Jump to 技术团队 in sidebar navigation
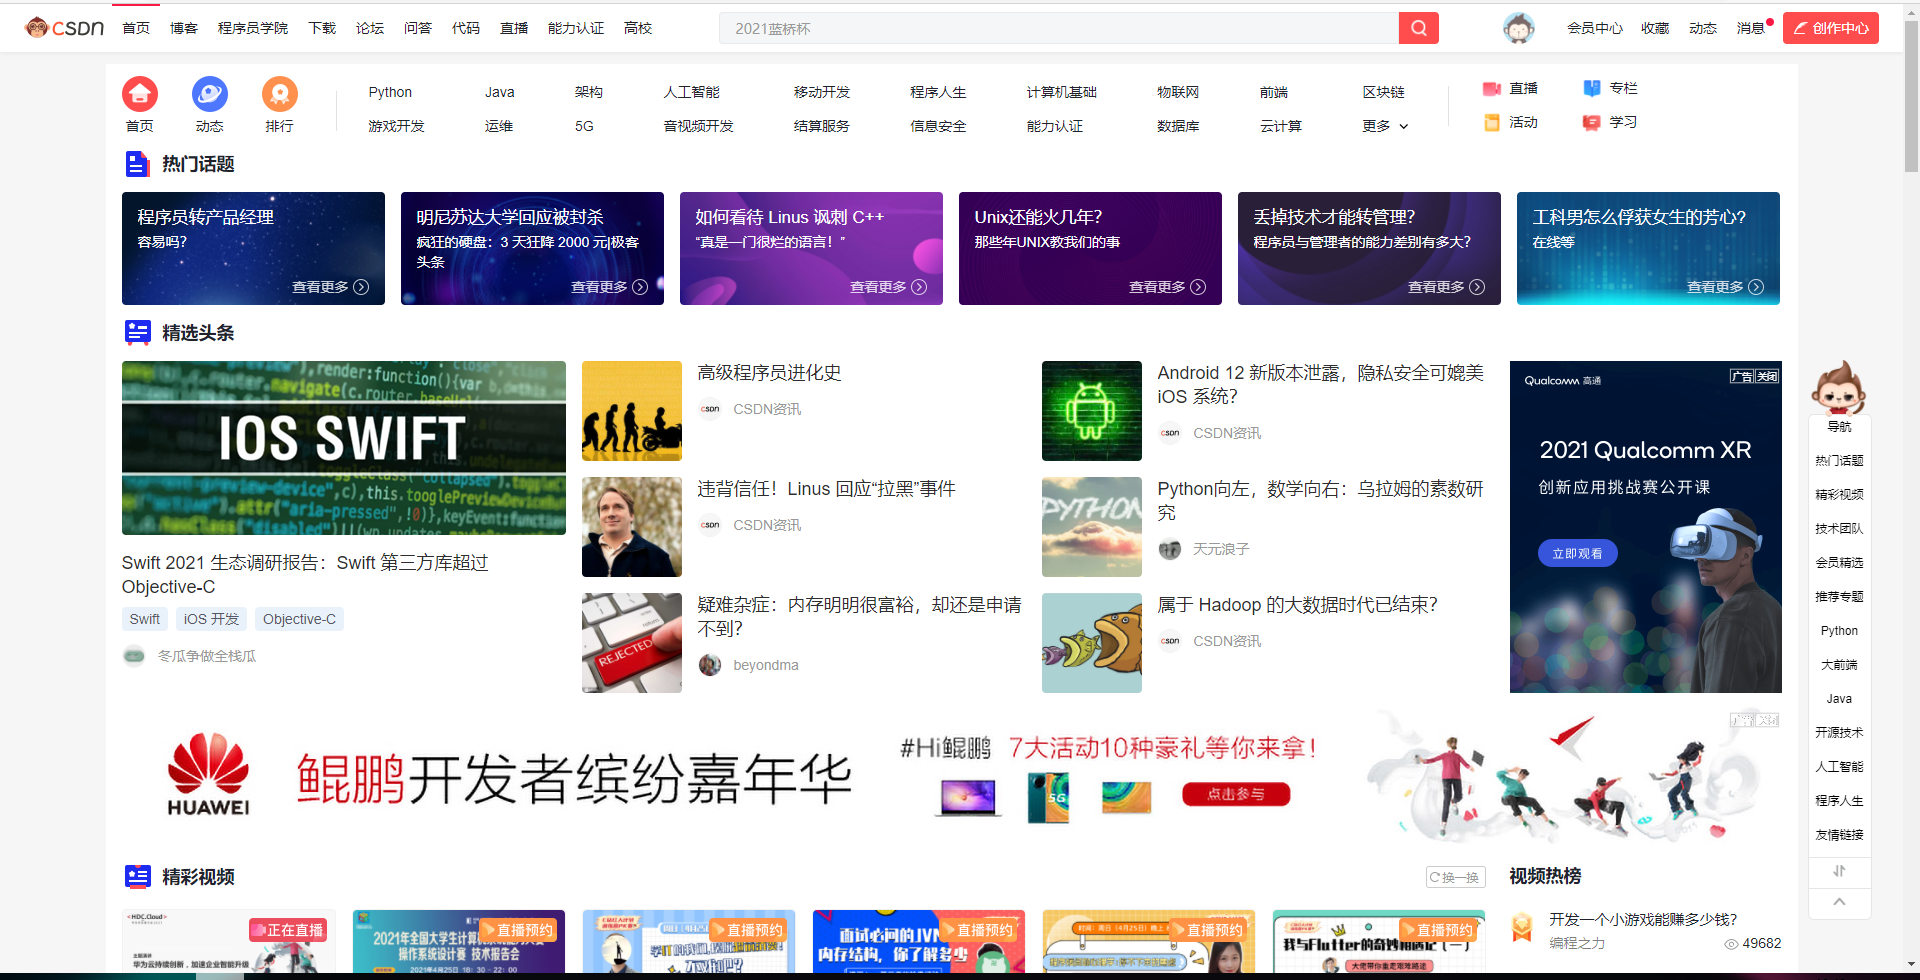The height and width of the screenshot is (980, 1920). click(x=1839, y=529)
